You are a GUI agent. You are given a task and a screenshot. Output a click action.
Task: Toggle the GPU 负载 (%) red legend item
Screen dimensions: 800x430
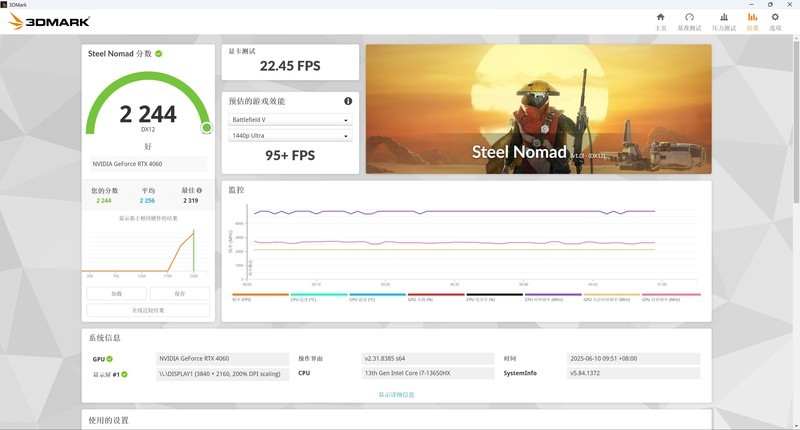(x=436, y=297)
